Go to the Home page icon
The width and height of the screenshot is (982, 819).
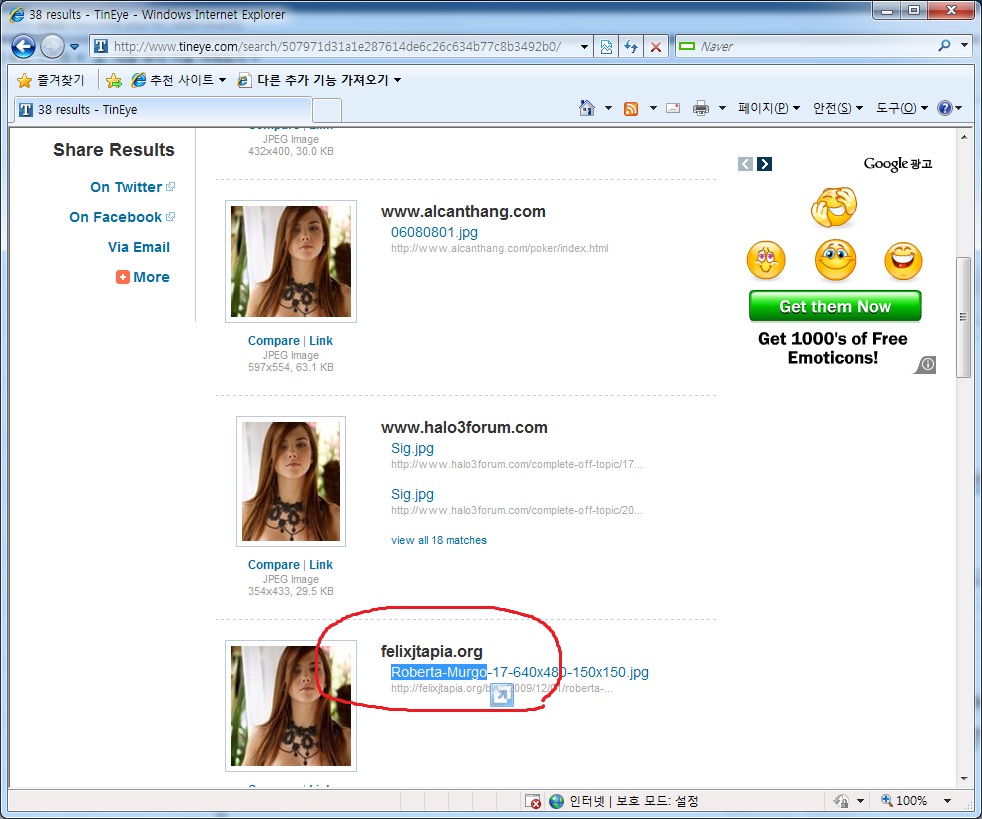click(x=587, y=108)
